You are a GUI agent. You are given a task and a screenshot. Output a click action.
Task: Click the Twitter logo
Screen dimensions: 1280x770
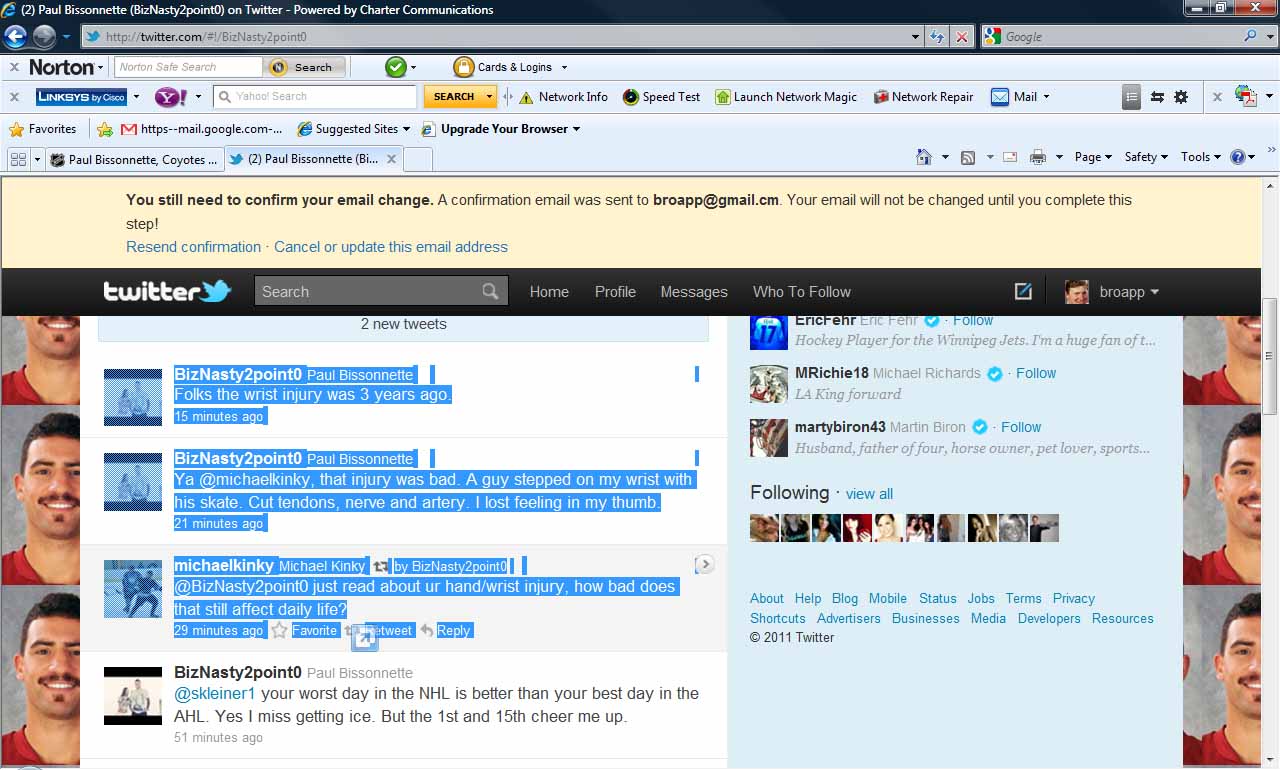pos(167,291)
